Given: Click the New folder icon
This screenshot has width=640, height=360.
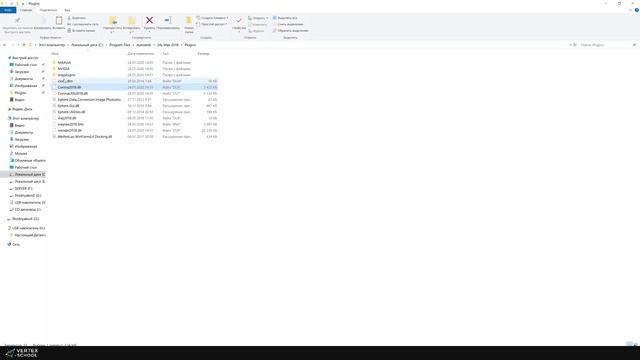Looking at the screenshot, I should click(x=189, y=20).
